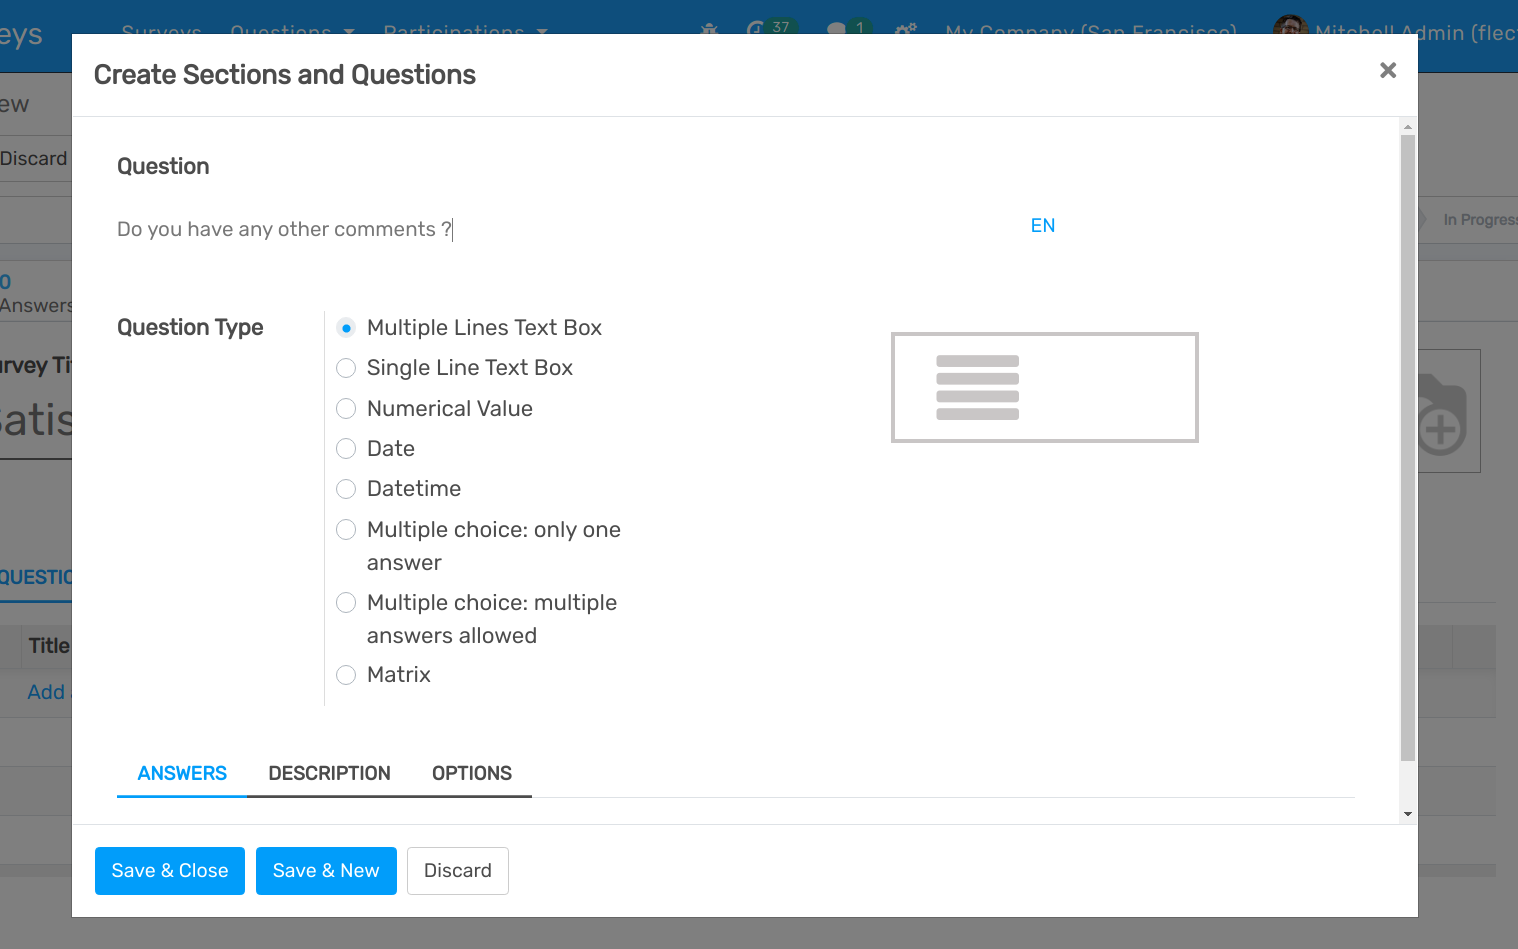Switch to the DESCRIPTION tab
This screenshot has width=1518, height=949.
[329, 773]
